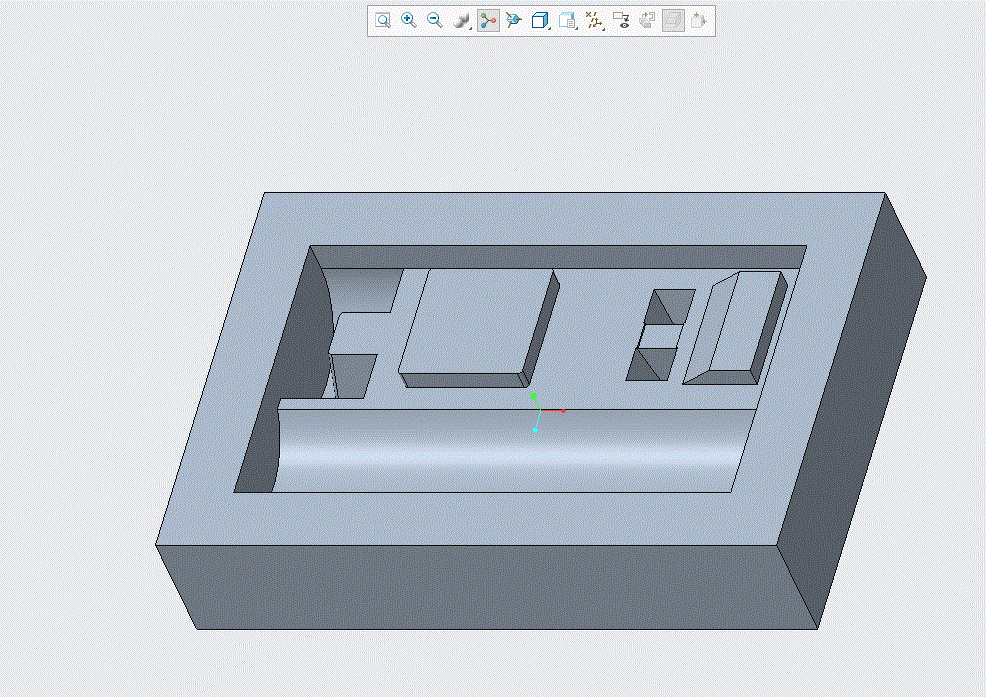Click the grayed-out square toolbar button

(x=673, y=20)
